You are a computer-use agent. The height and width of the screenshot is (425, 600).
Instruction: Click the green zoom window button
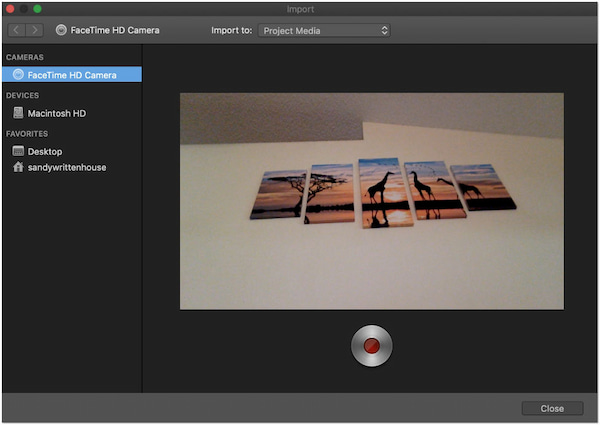coord(38,9)
